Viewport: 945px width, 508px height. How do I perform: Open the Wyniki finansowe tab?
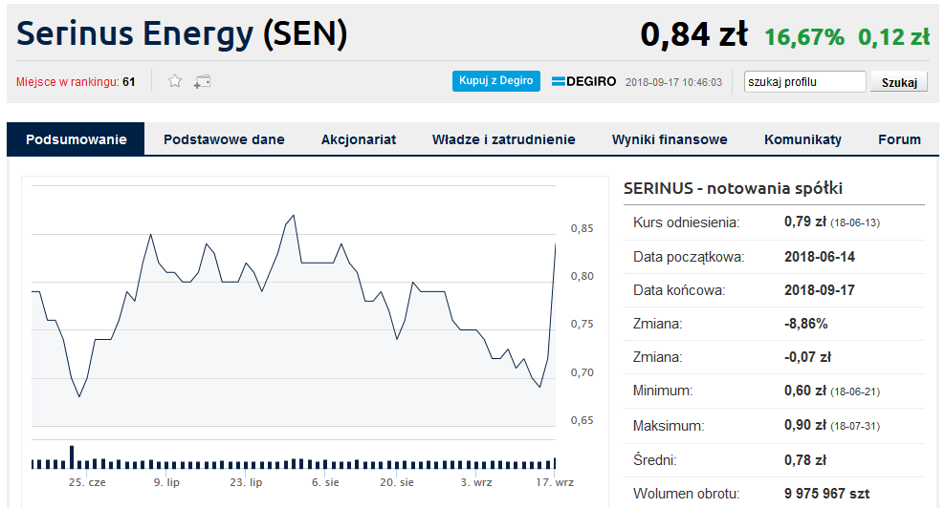pos(670,139)
